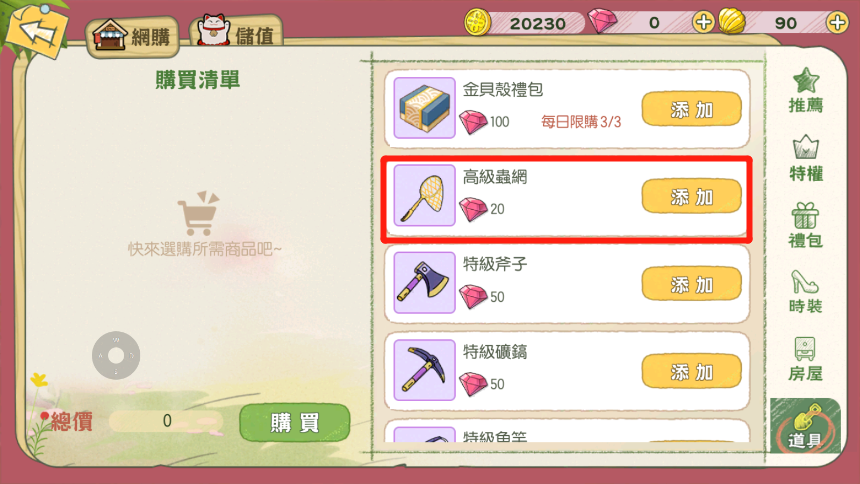Select the 道具 shovel category
Image resolution: width=860 pixels, height=484 pixels.
805,426
